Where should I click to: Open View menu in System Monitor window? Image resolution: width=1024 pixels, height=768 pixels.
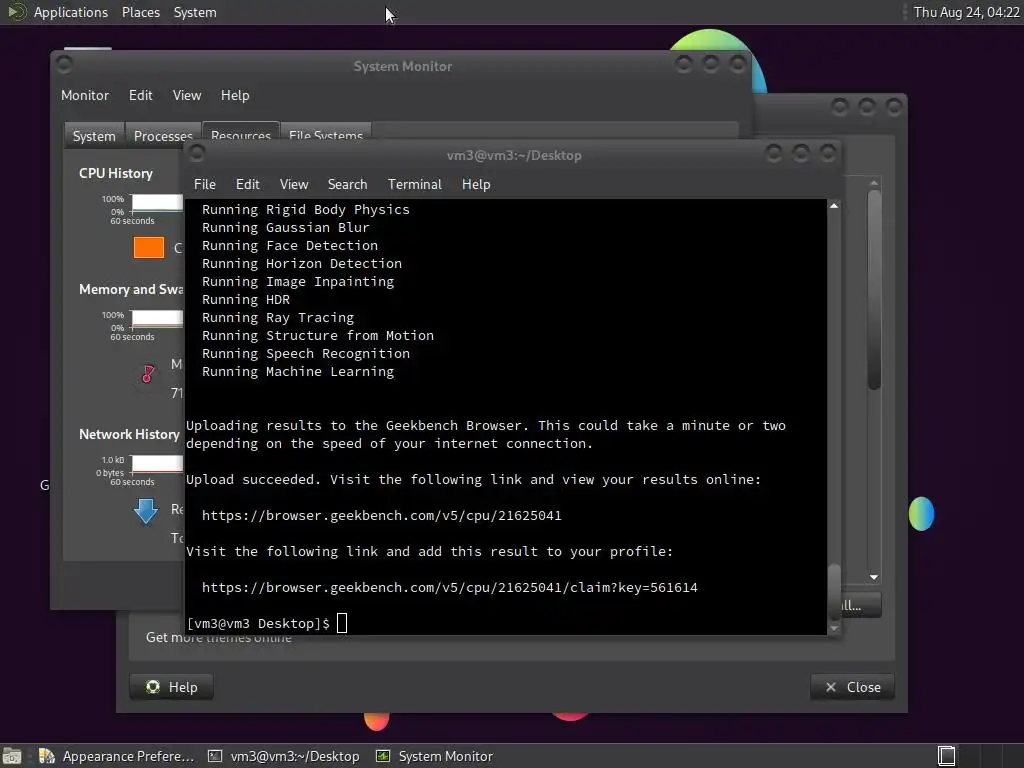coord(187,95)
